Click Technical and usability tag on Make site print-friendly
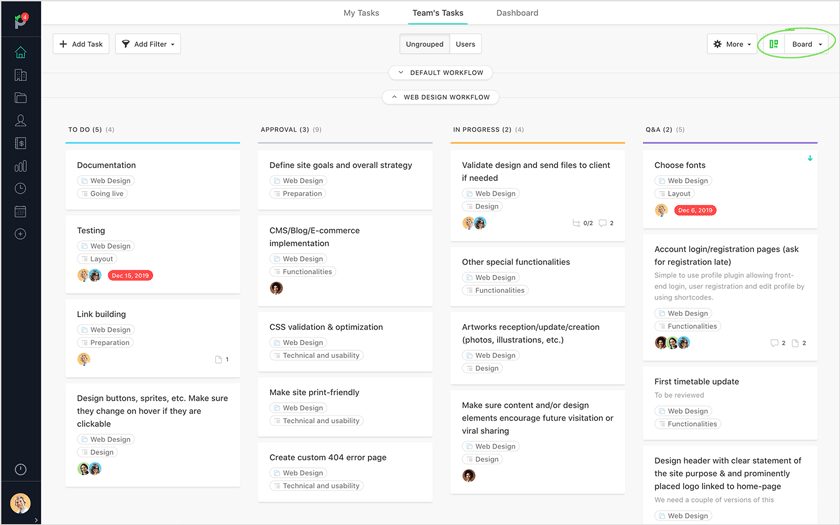 (x=316, y=421)
